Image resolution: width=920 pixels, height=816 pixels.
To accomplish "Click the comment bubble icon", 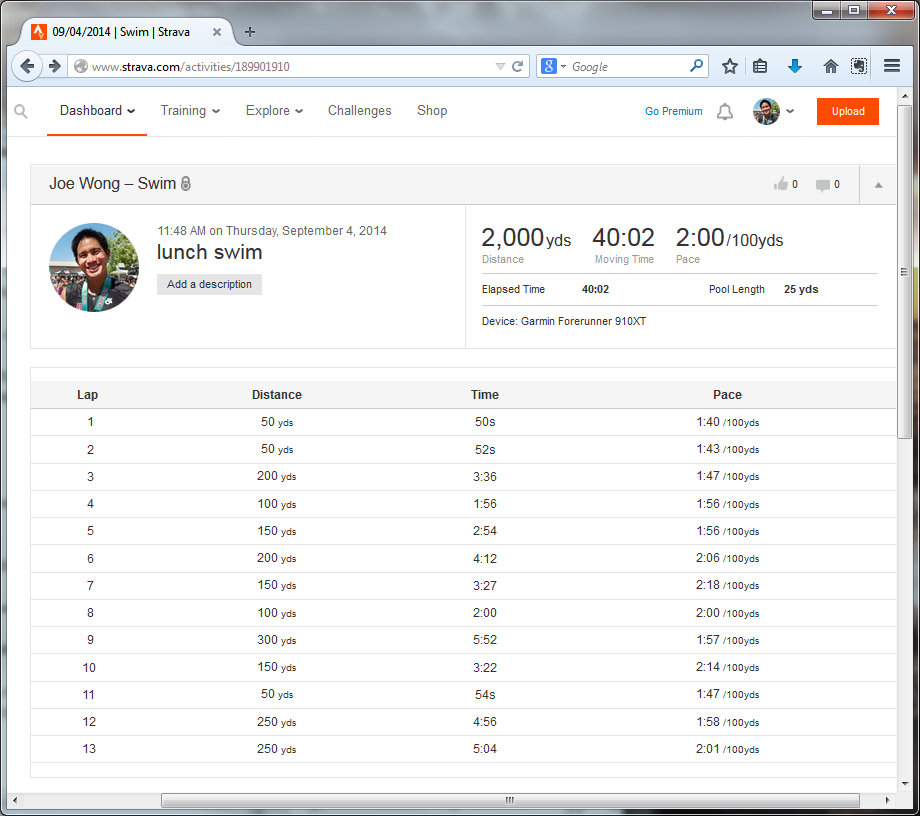I will pos(823,185).
